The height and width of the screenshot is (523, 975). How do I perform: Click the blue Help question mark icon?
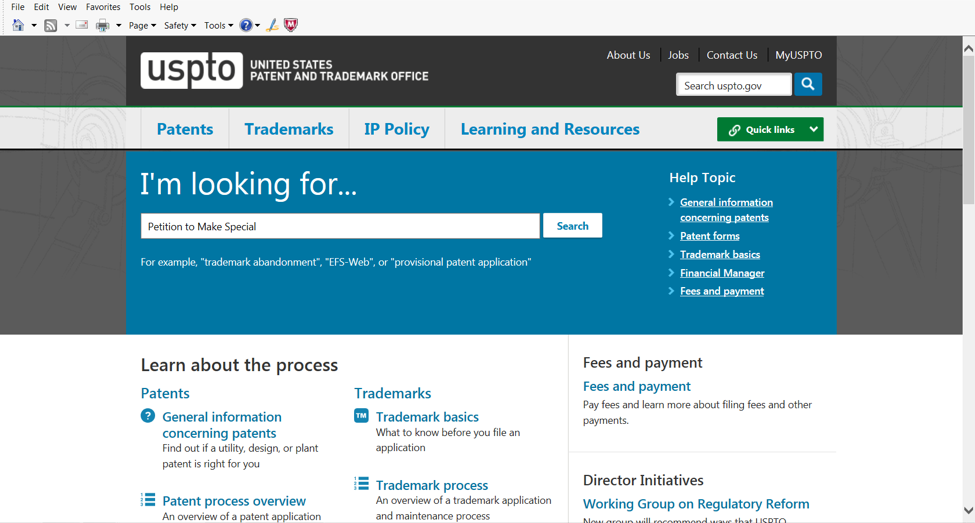coord(246,25)
